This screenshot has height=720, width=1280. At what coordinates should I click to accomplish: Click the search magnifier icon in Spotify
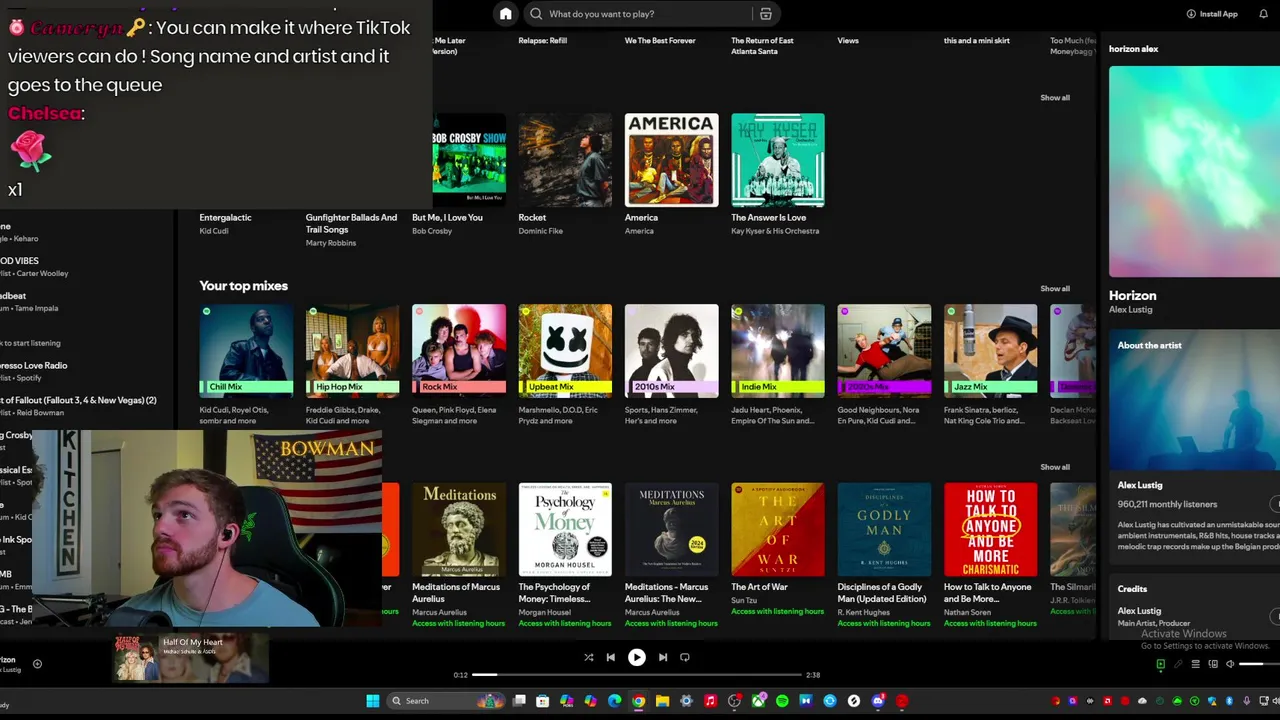[536, 14]
